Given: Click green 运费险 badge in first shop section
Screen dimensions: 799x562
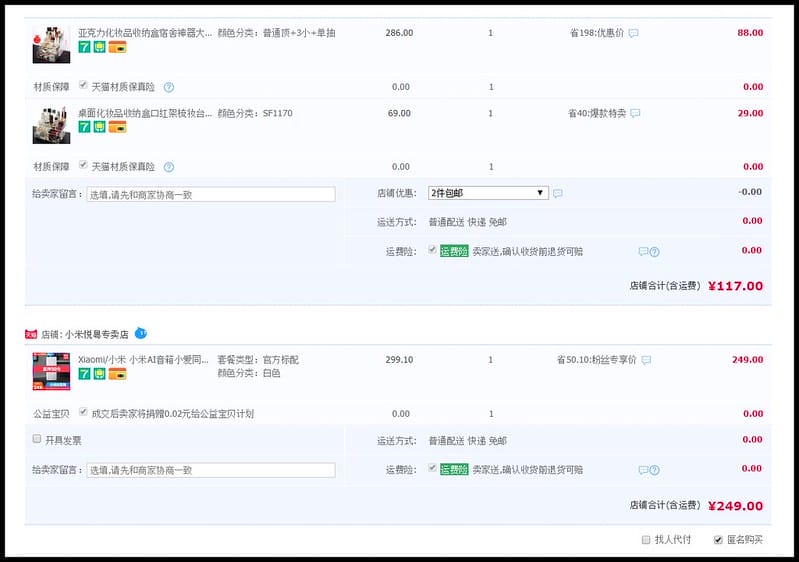Looking at the screenshot, I should (x=454, y=251).
